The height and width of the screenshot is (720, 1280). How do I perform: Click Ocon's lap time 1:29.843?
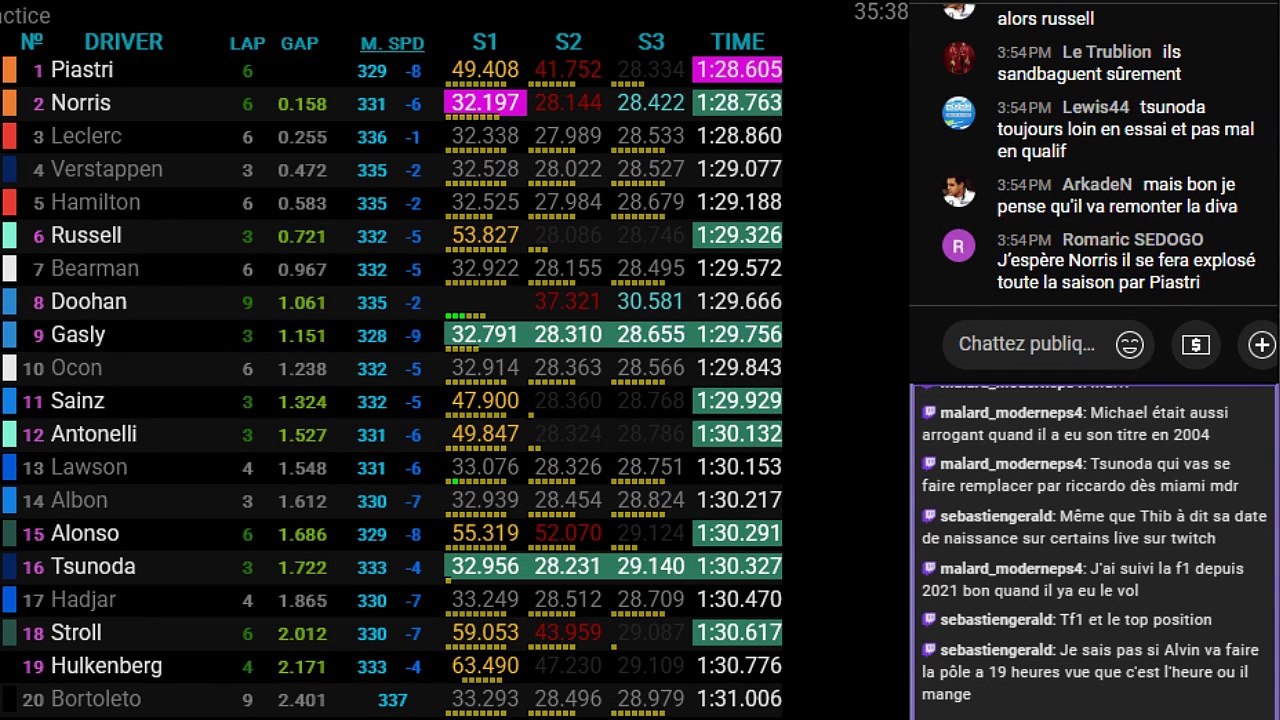click(x=739, y=367)
